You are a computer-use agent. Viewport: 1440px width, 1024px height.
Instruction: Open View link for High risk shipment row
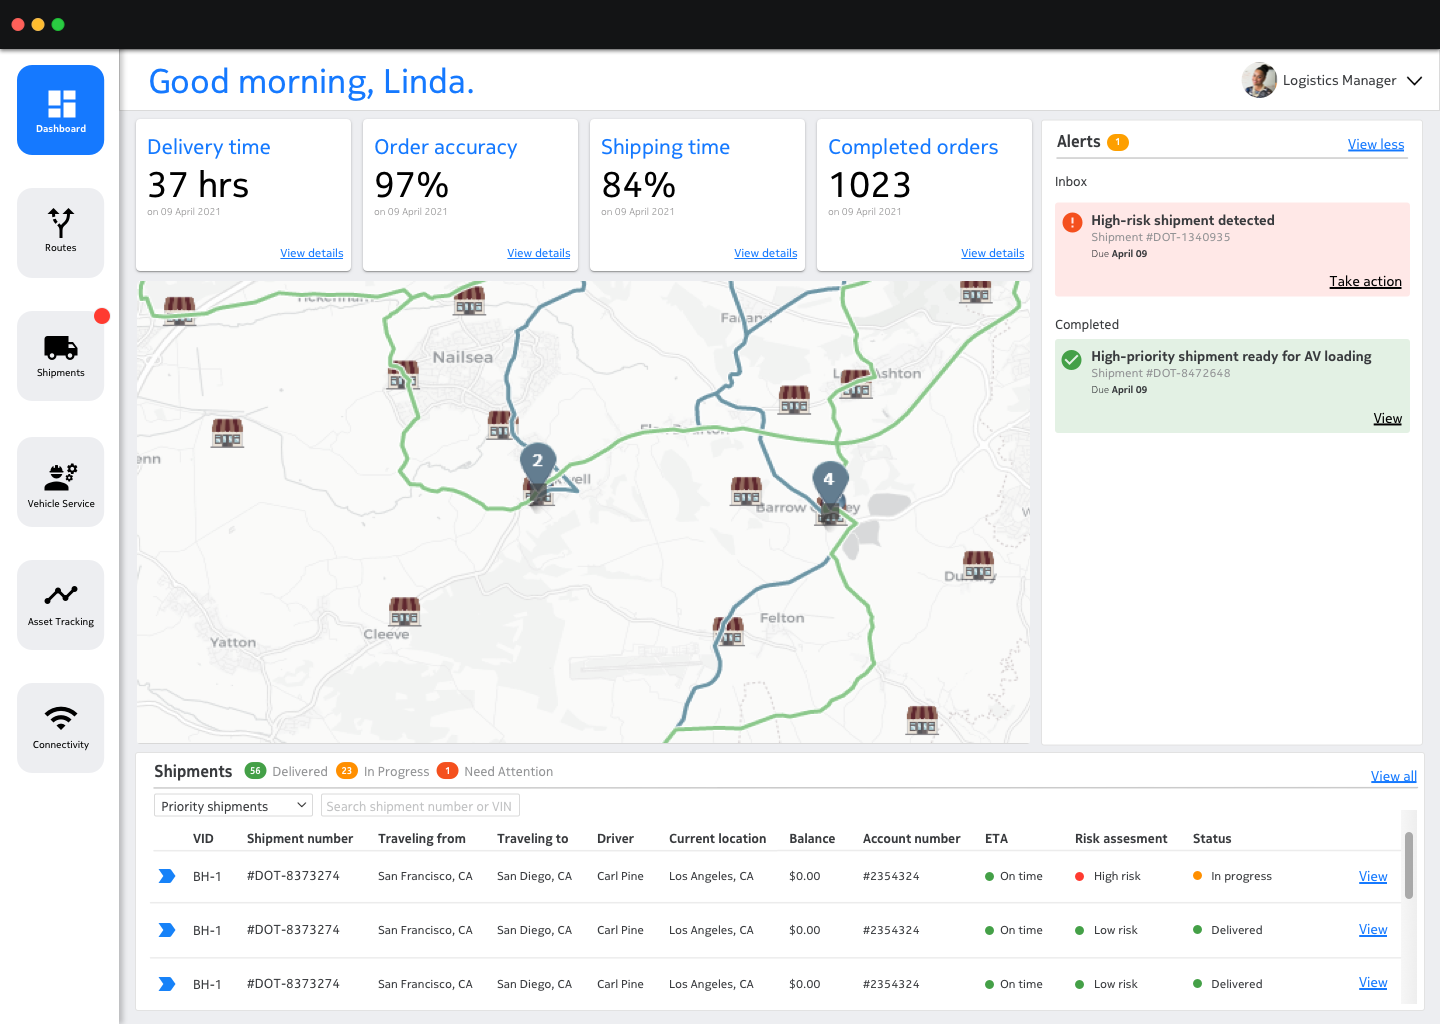click(1372, 877)
